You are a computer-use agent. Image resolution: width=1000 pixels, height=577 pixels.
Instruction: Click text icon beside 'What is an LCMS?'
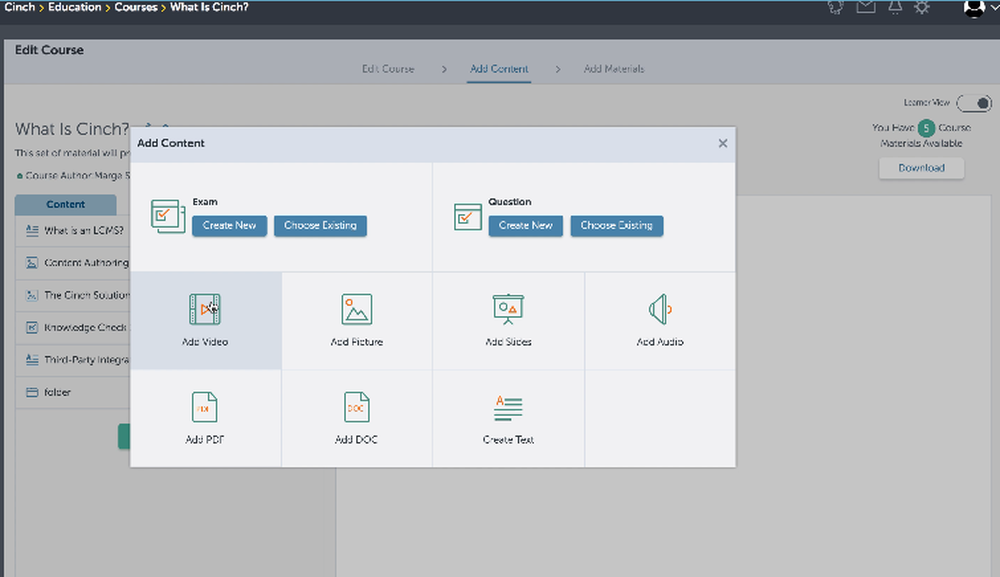[32, 231]
